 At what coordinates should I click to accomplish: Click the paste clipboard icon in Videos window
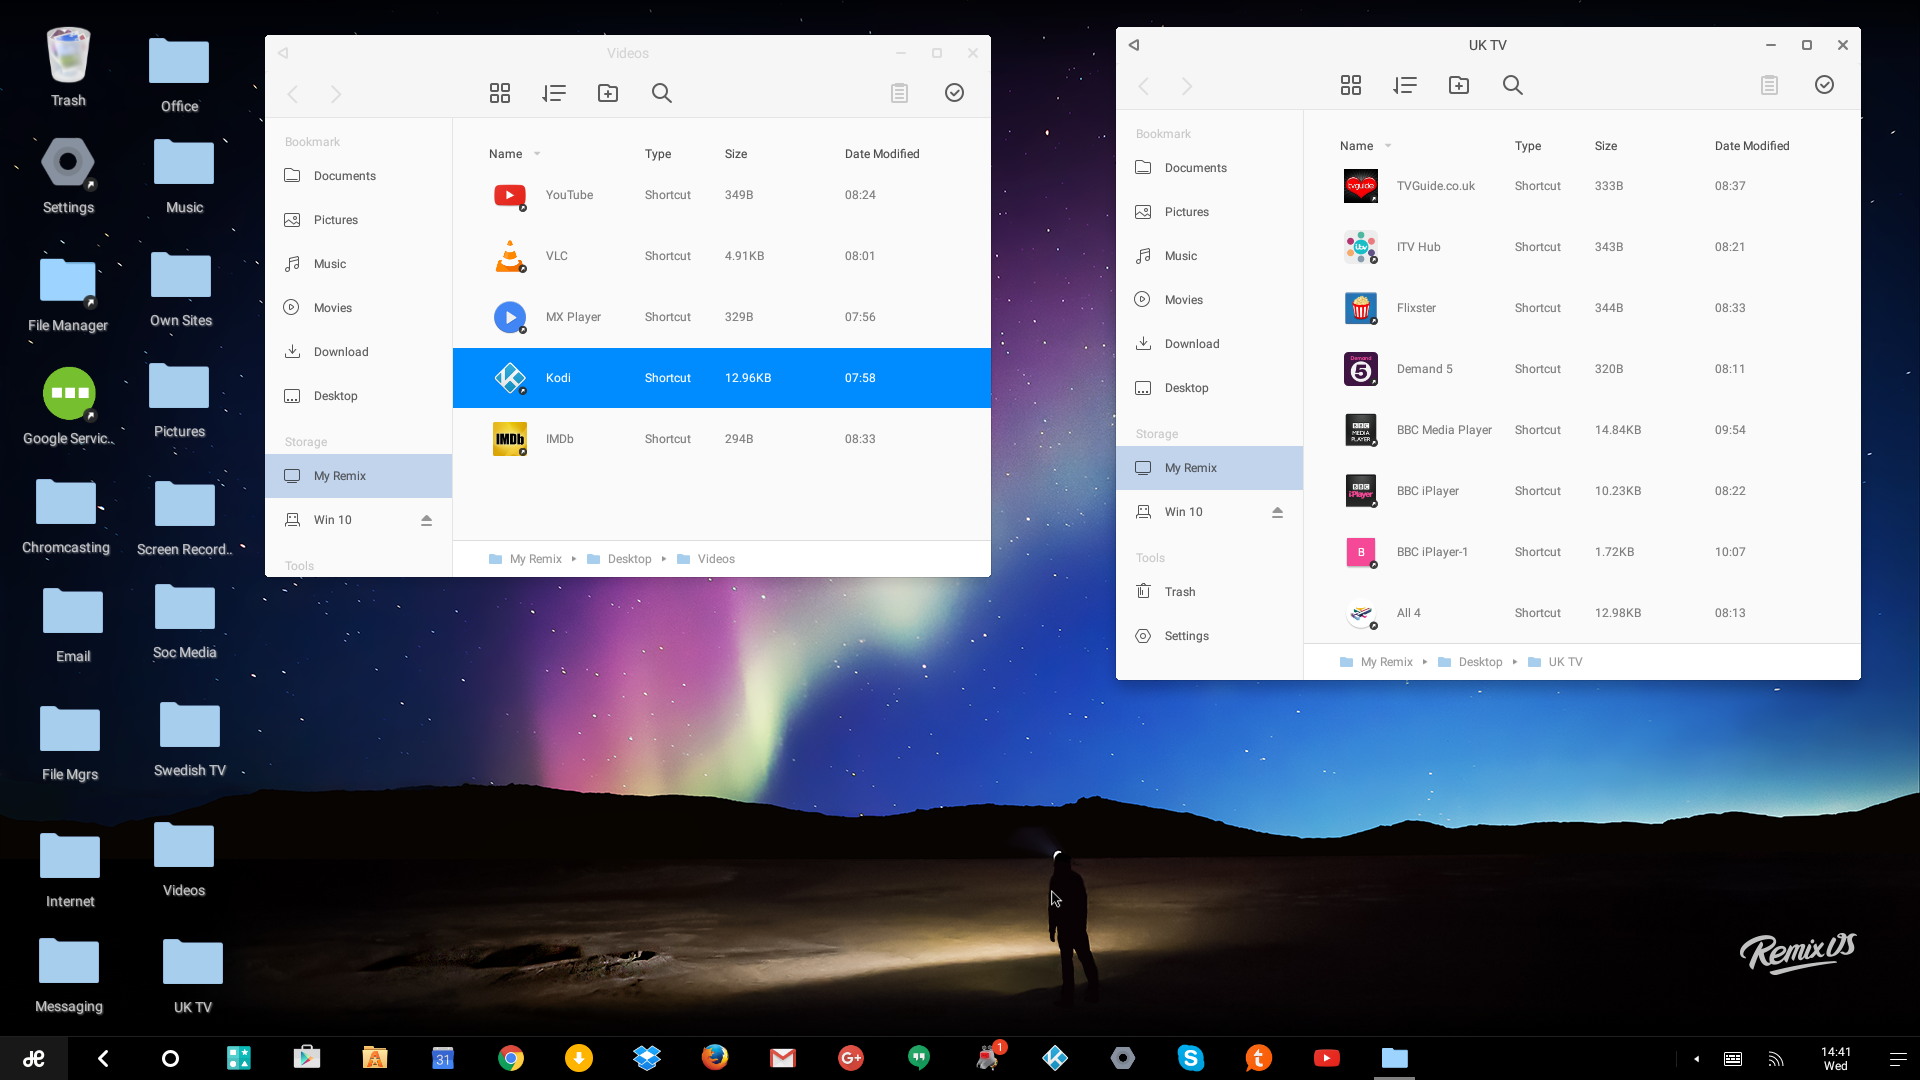click(899, 93)
